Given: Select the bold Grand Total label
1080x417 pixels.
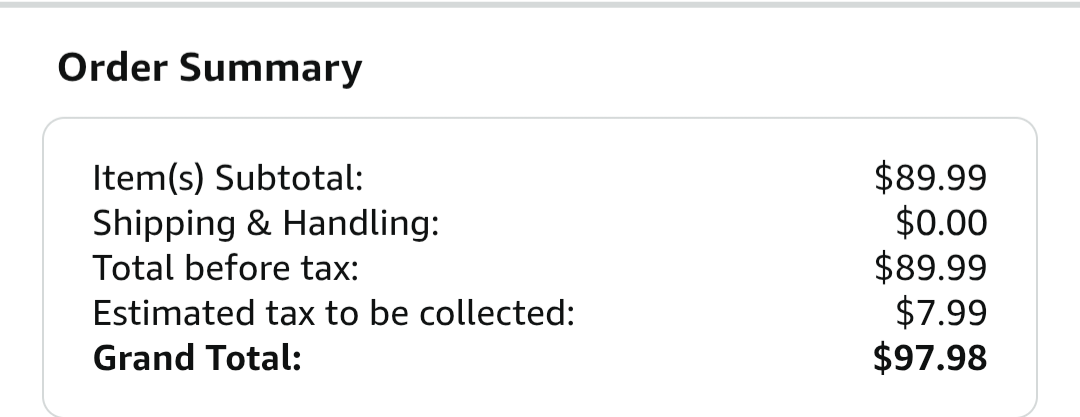Looking at the screenshot, I should (x=197, y=358).
